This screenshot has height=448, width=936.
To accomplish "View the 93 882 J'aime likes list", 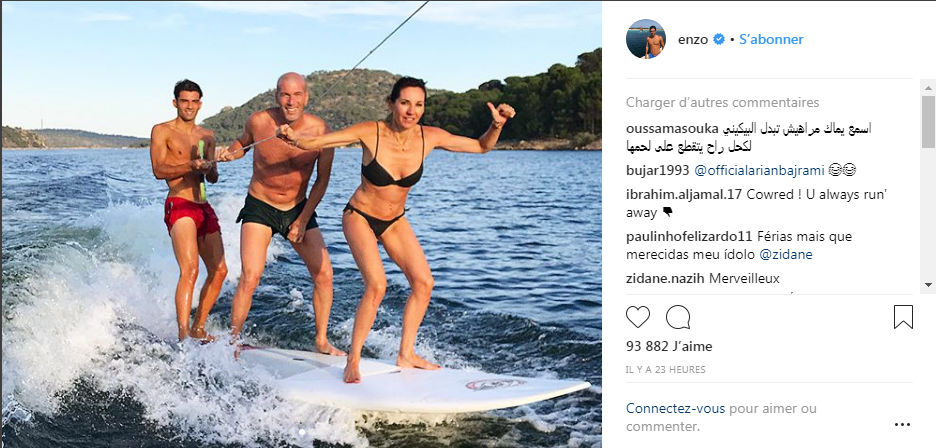I will (669, 346).
